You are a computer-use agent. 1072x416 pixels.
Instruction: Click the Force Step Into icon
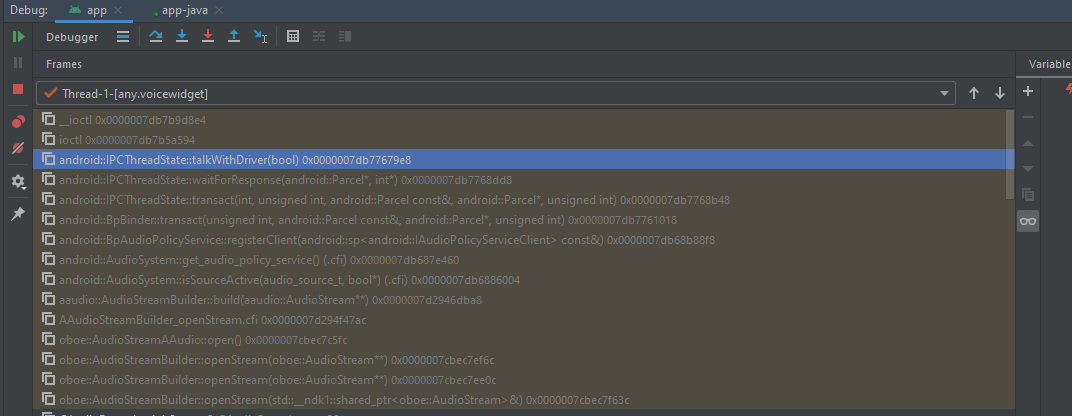(x=208, y=36)
